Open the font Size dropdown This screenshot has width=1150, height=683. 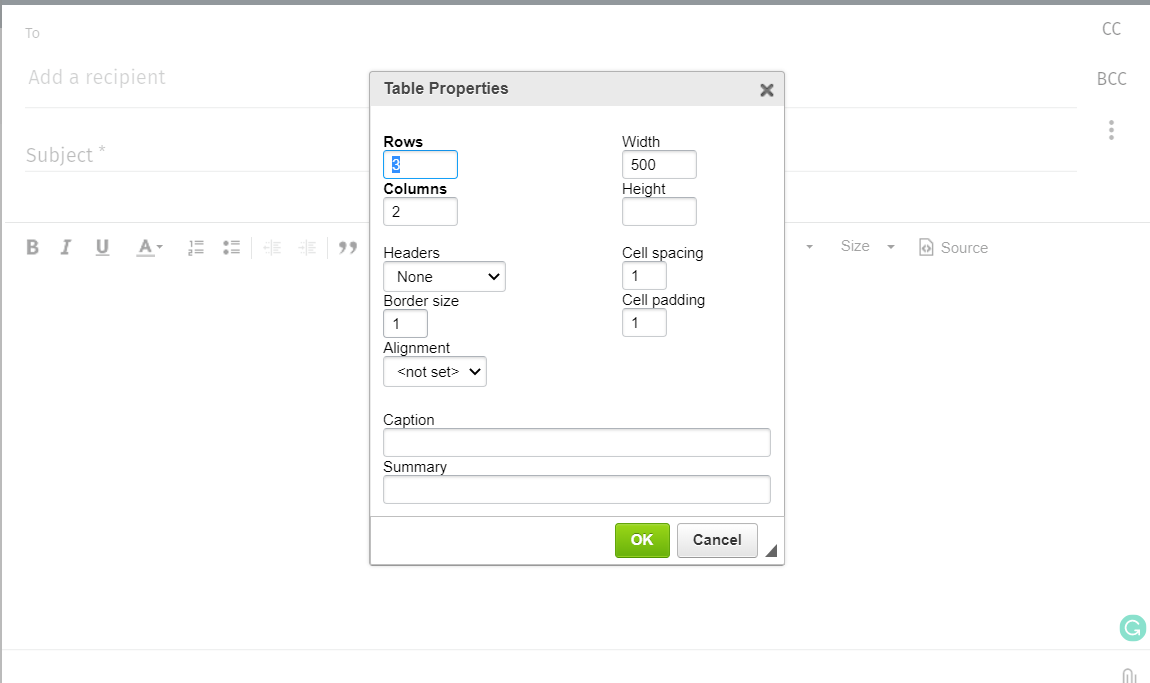pyautogui.click(x=867, y=246)
